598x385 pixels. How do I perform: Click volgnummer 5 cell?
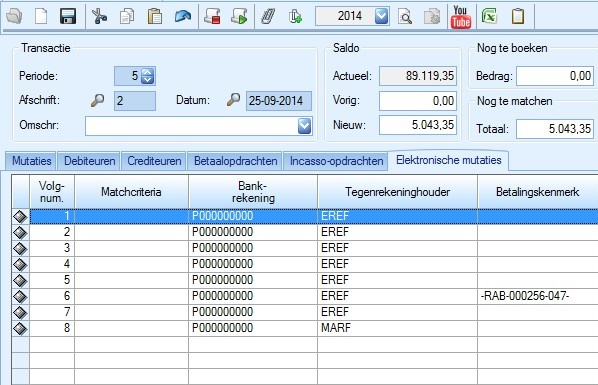[52, 280]
